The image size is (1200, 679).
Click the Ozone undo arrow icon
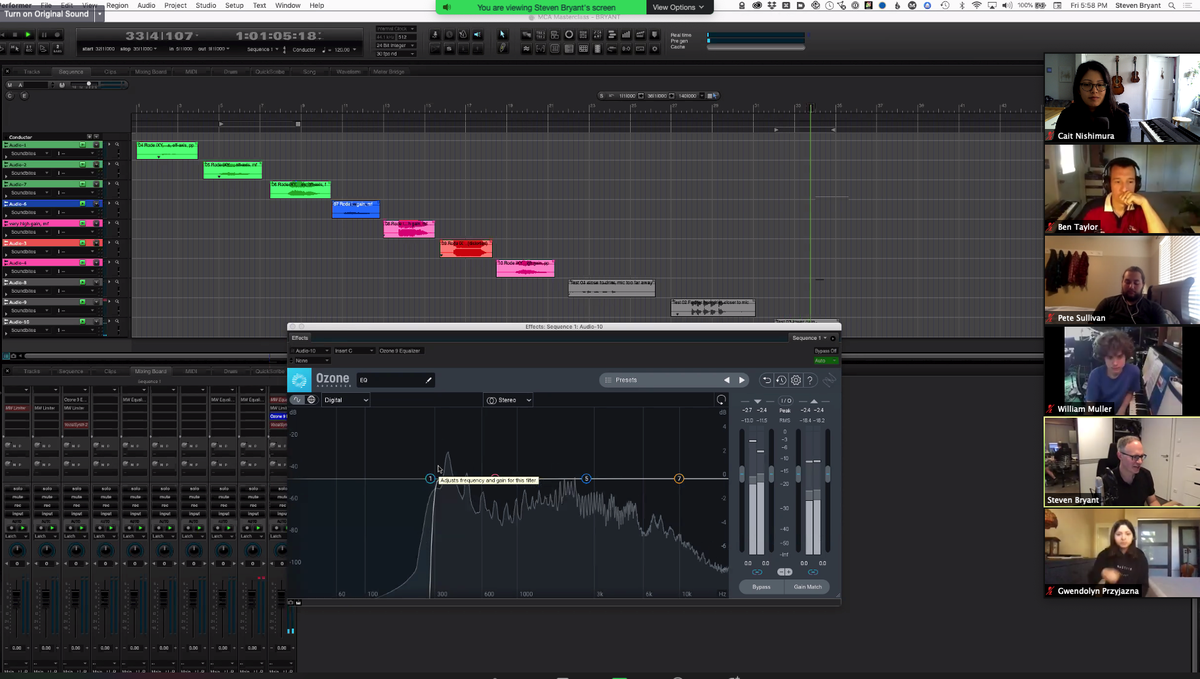[x=767, y=380]
